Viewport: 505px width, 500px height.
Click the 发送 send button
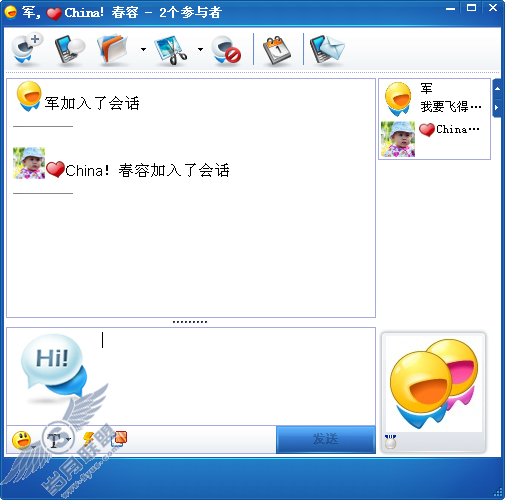pos(326,439)
